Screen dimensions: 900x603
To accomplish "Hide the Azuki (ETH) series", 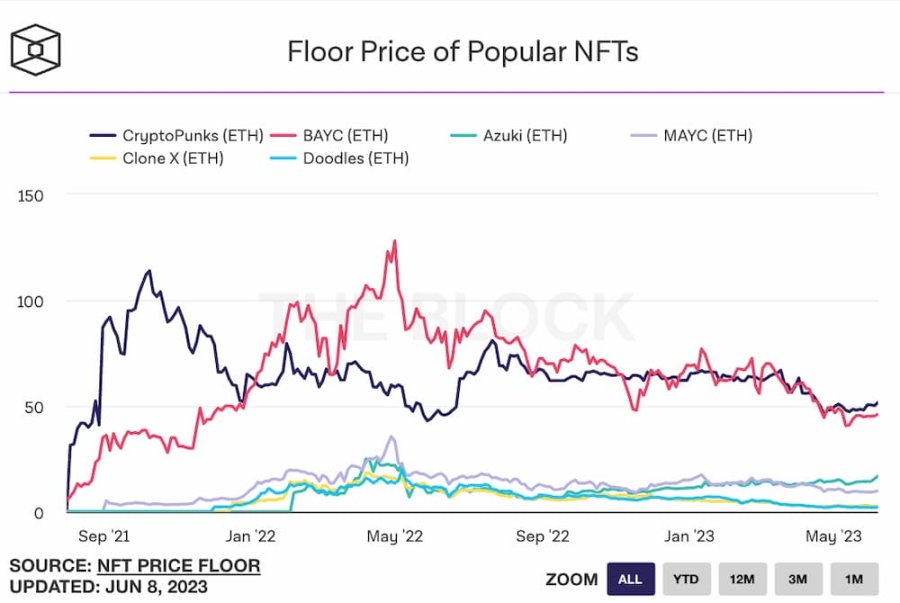I will [x=522, y=135].
